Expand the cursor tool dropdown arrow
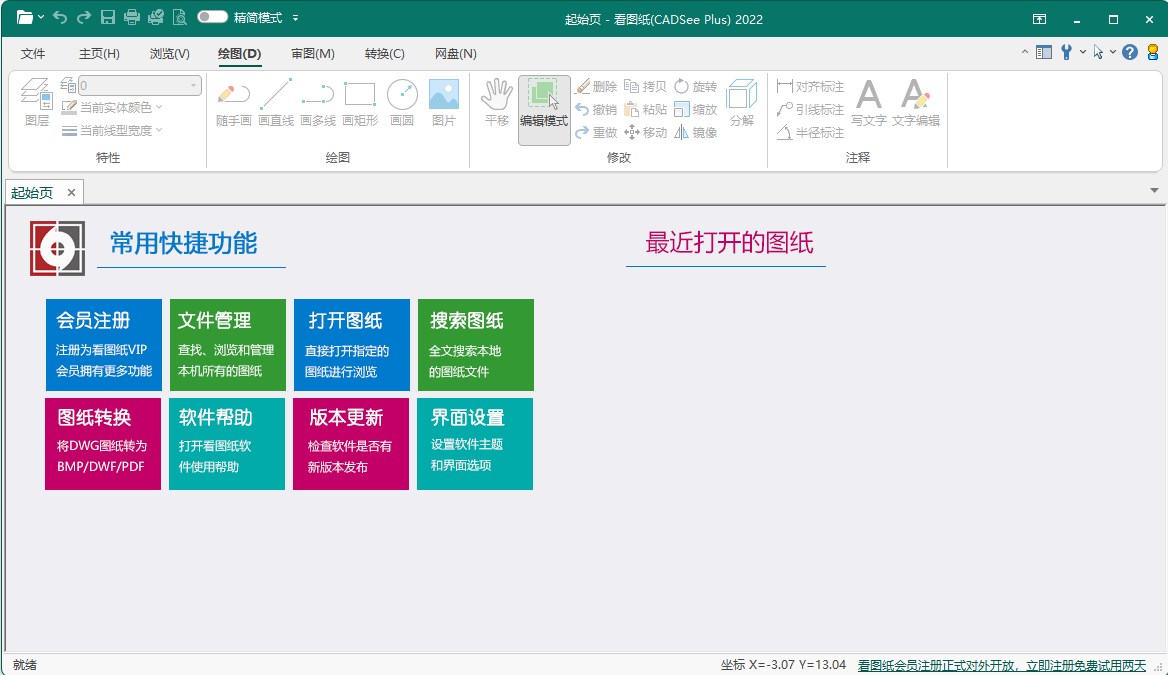 (1111, 51)
